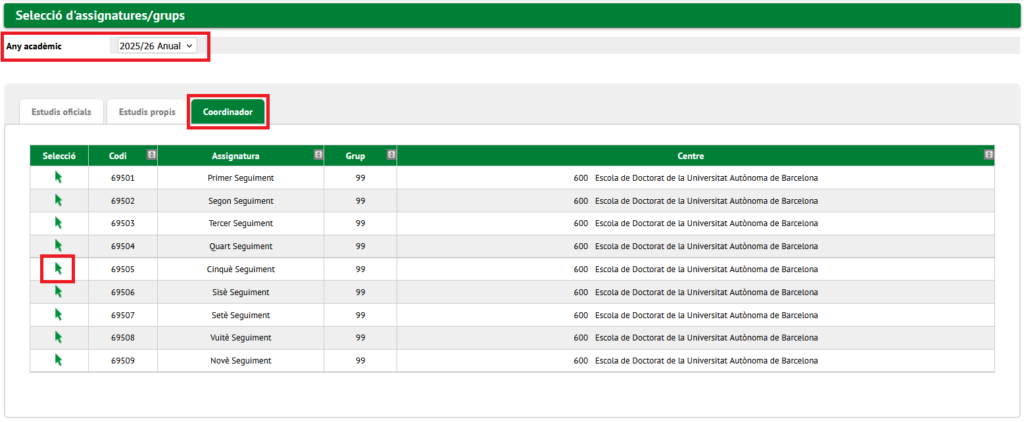
Task: Select the Cinquè Seguiment arrow icon
Action: 58,268
